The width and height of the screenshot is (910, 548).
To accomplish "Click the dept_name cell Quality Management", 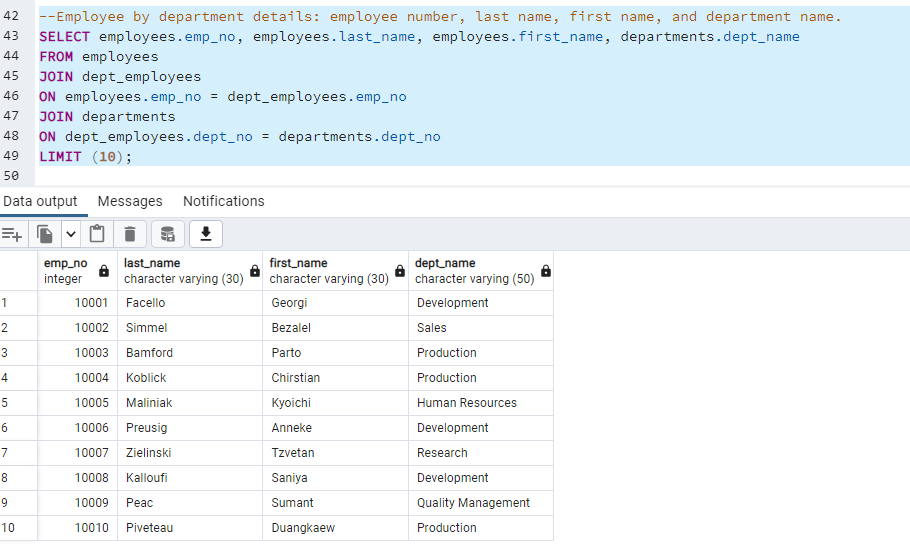I will coord(481,503).
